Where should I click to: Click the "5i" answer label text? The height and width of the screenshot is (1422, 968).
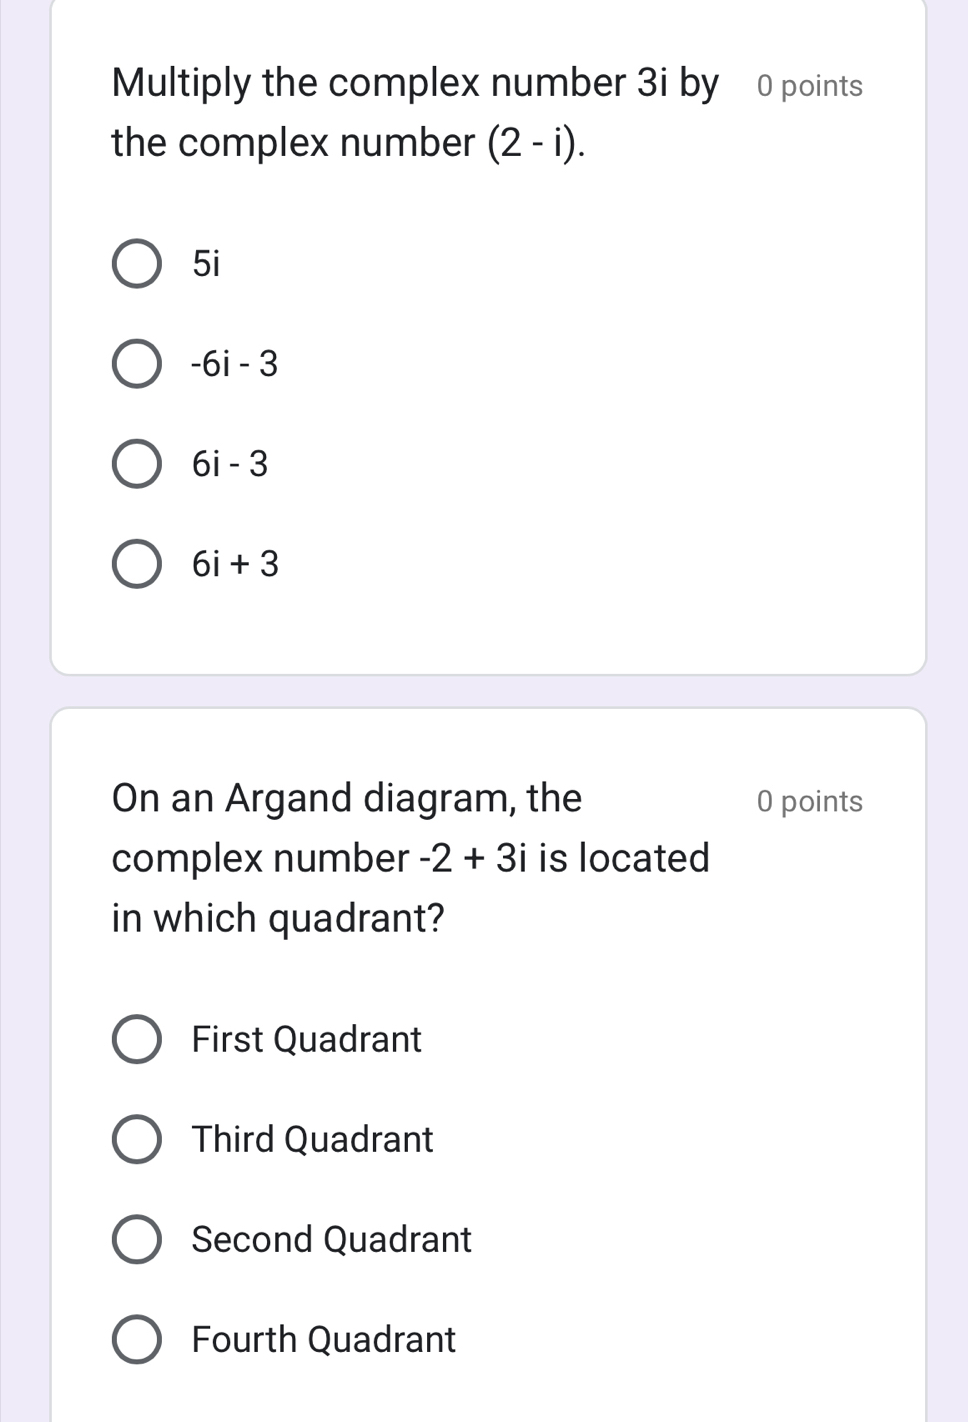206,264
